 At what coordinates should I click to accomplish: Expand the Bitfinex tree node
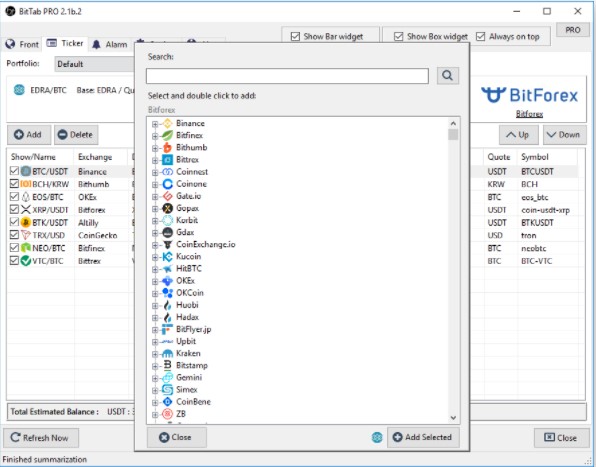click(x=155, y=136)
